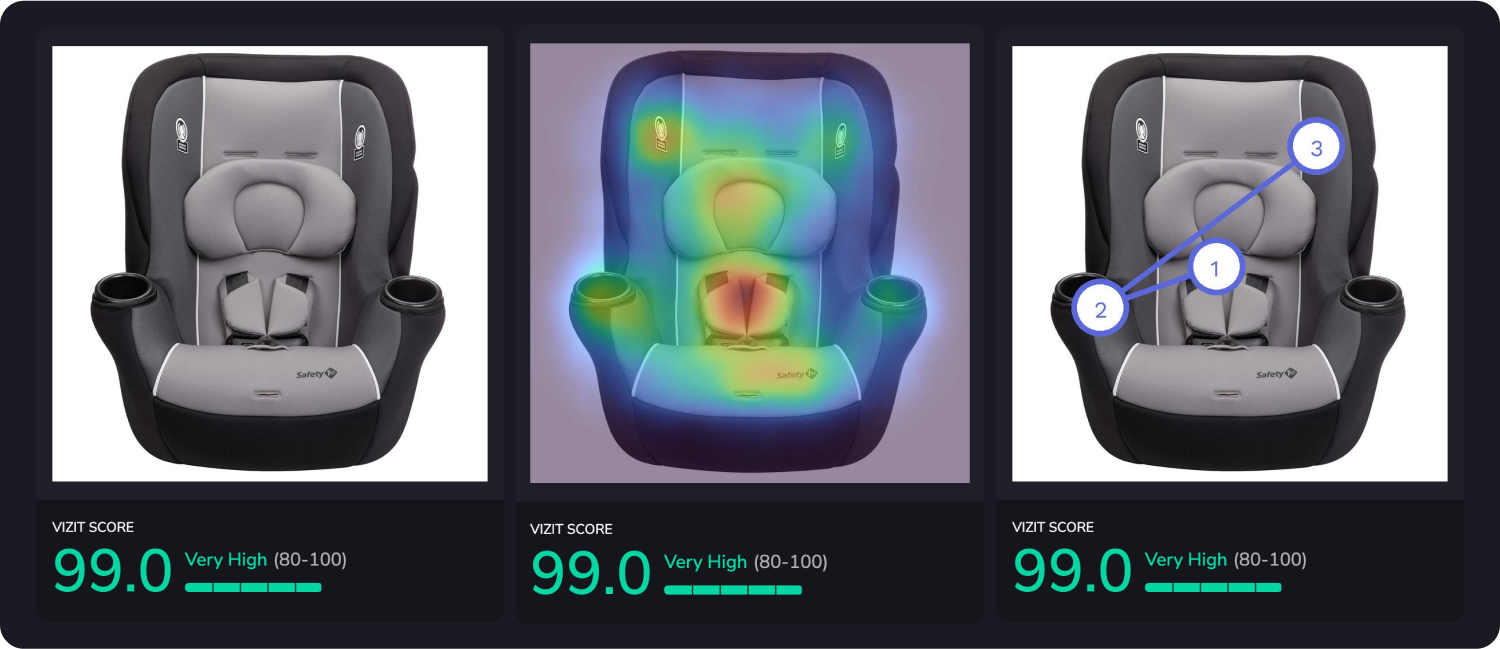
Task: Open the heatmap car seat image
Action: click(x=750, y=263)
